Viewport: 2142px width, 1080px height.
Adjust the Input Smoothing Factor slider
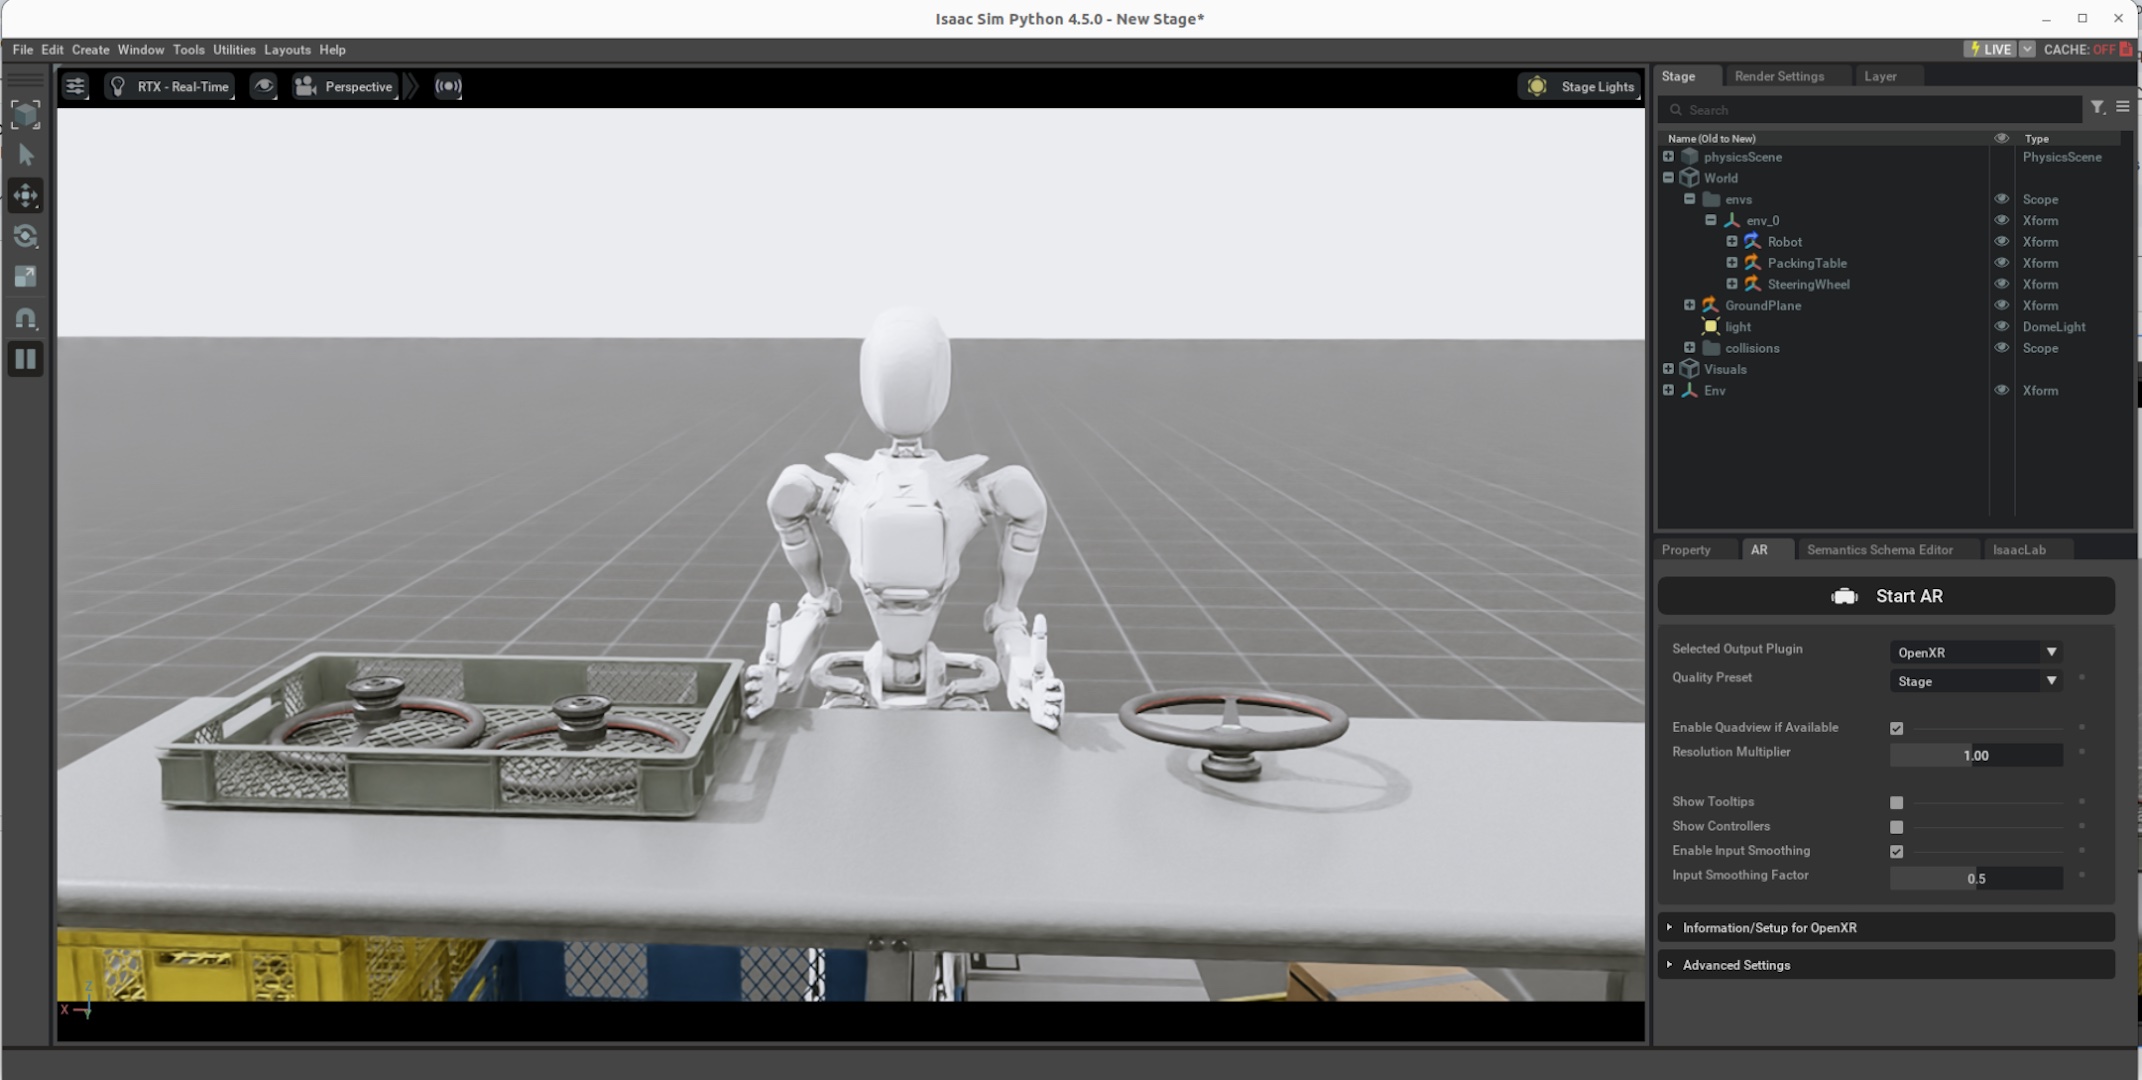point(1976,879)
